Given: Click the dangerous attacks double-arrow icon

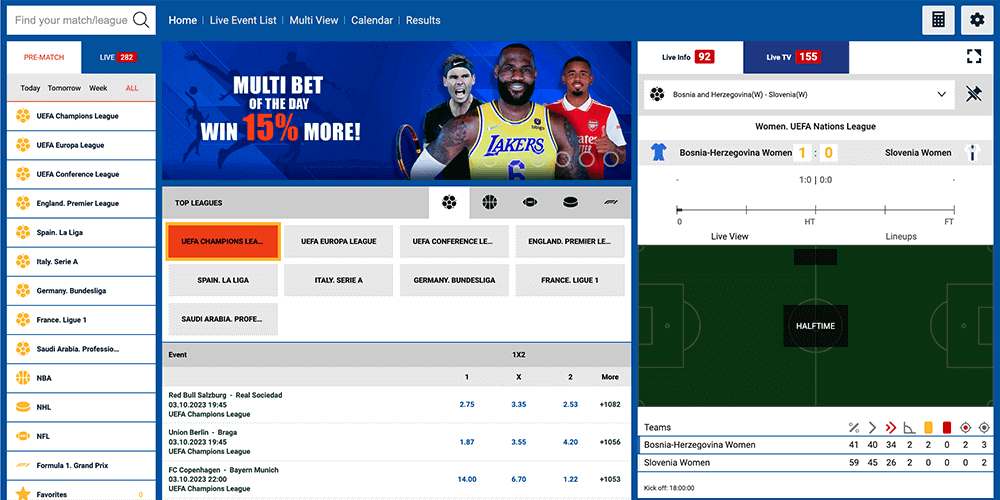Looking at the screenshot, I should pos(891,427).
